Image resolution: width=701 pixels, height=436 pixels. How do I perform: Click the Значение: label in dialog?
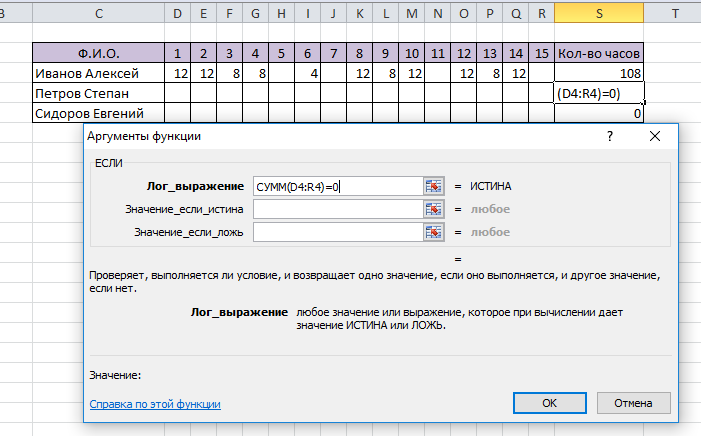click(115, 375)
